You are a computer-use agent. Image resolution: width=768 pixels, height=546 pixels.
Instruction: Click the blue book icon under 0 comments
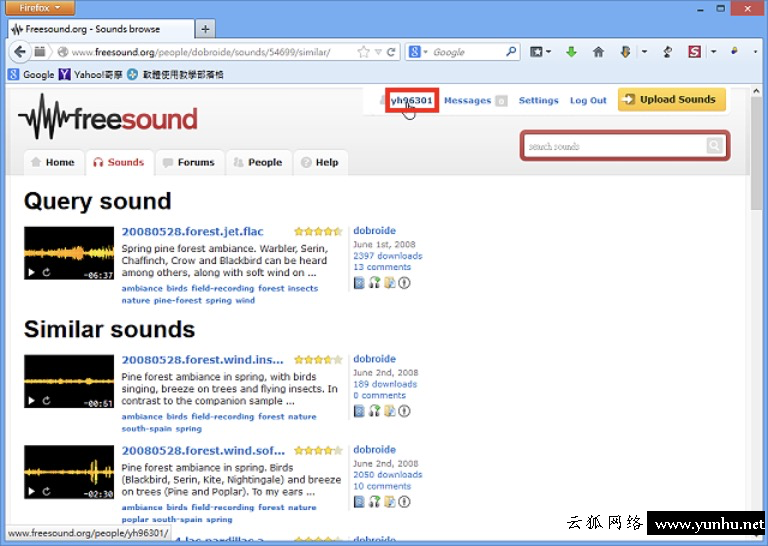coord(360,411)
